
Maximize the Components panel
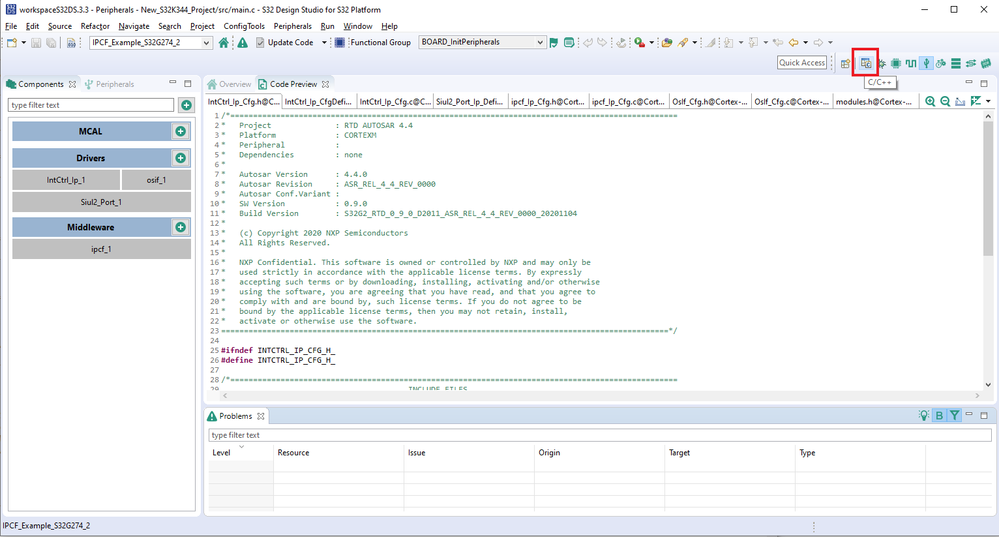click(x=187, y=83)
